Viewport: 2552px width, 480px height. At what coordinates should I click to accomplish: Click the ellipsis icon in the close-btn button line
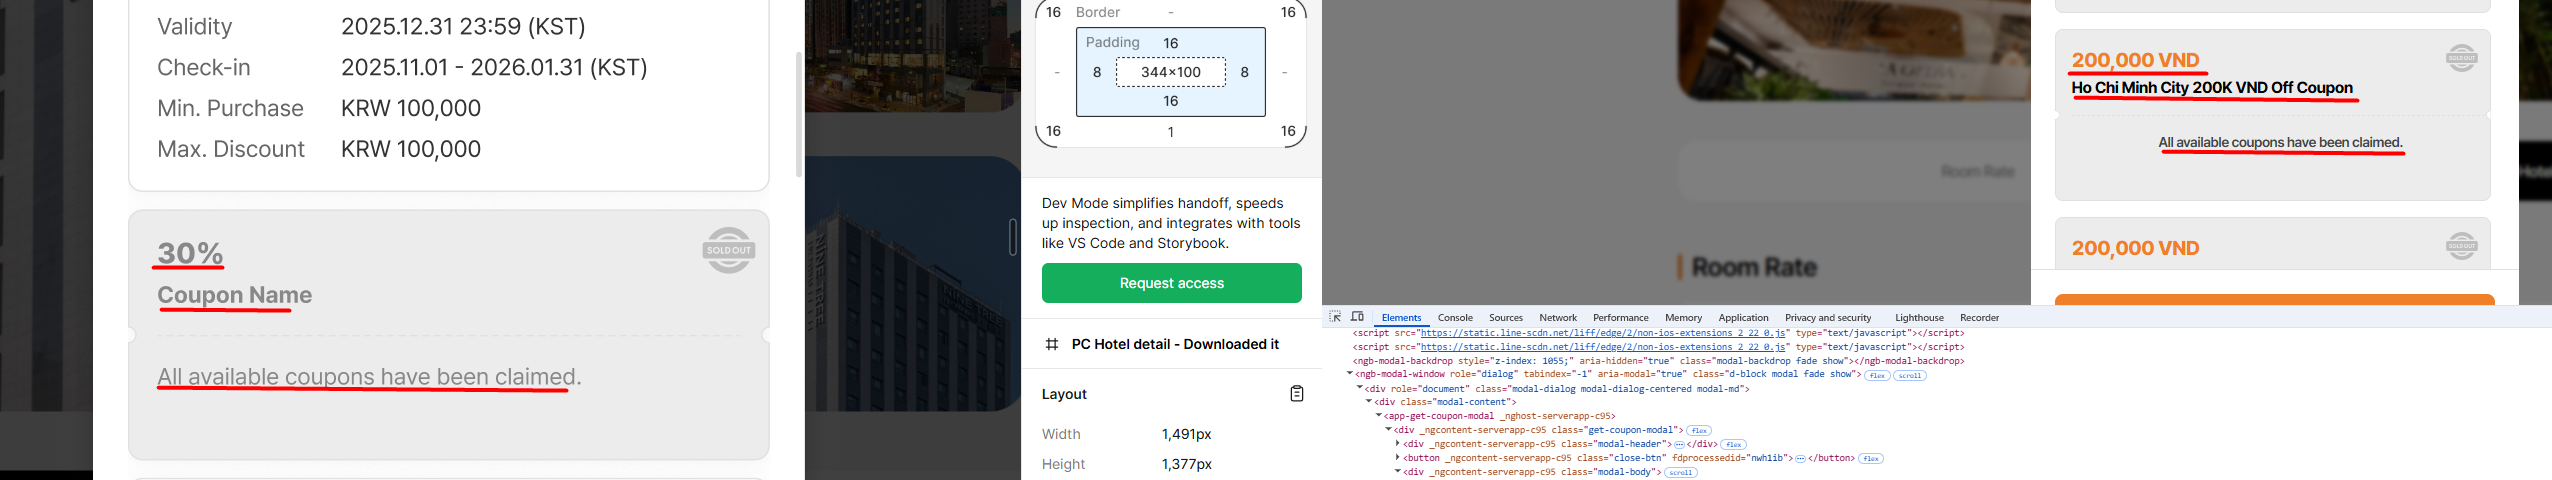coord(1800,459)
